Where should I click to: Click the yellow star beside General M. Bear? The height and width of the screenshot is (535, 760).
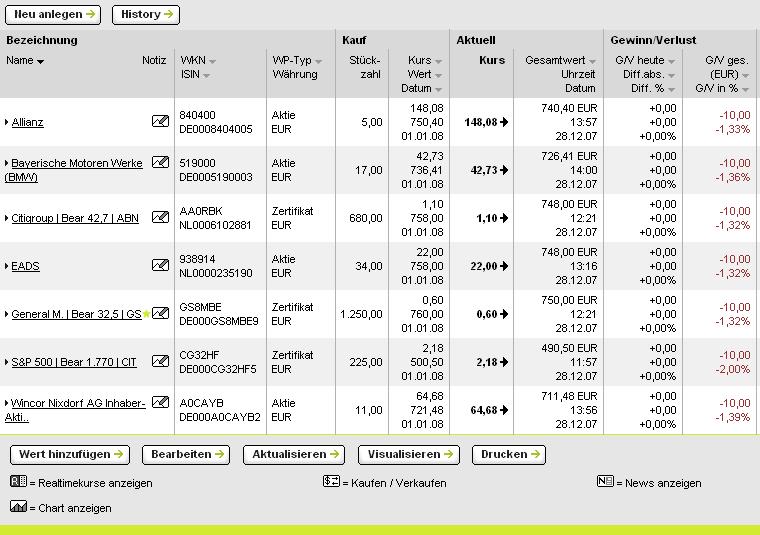point(146,314)
